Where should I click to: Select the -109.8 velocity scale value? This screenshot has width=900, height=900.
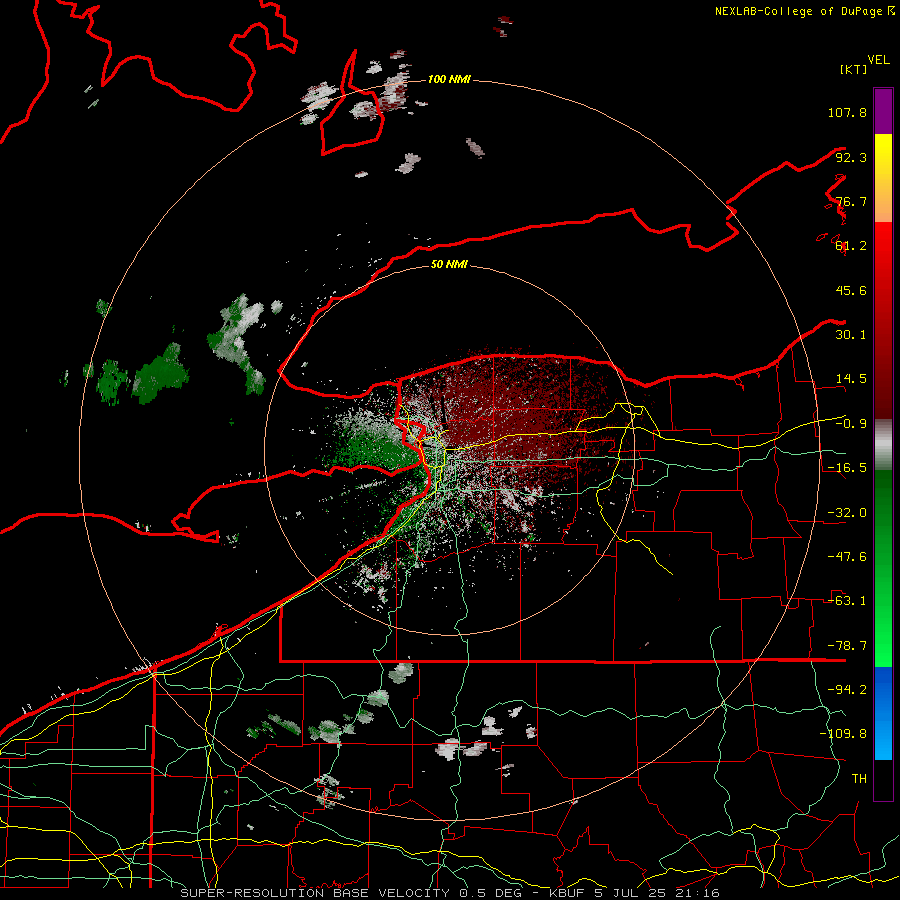[843, 734]
